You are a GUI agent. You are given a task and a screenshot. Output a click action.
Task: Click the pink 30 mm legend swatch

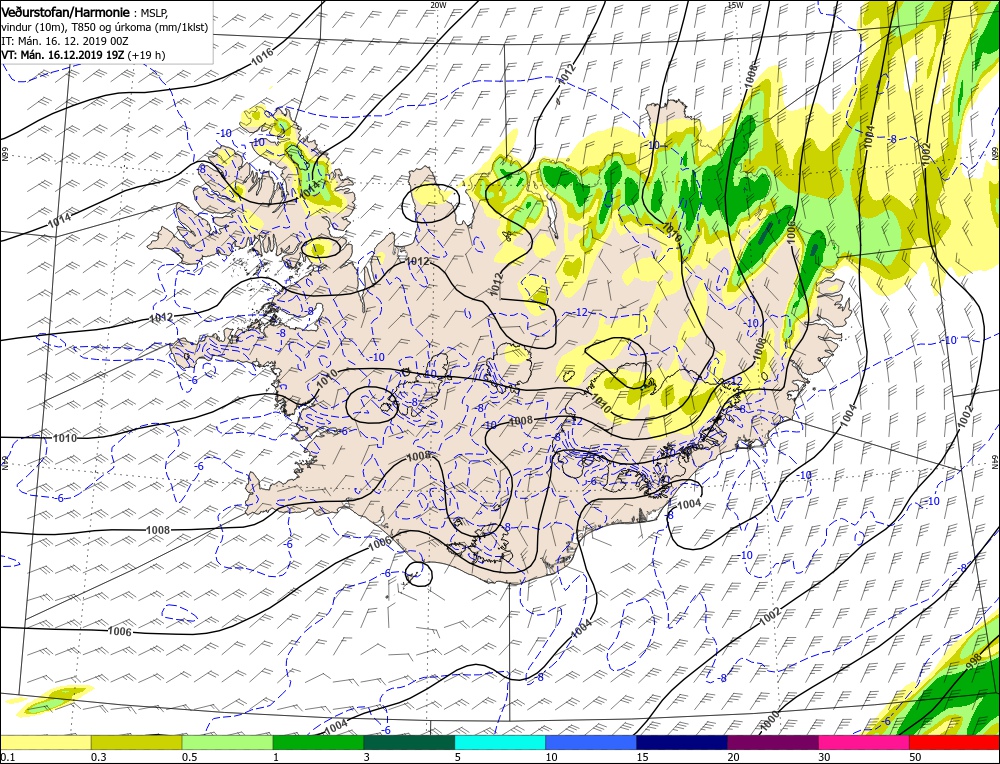(864, 742)
